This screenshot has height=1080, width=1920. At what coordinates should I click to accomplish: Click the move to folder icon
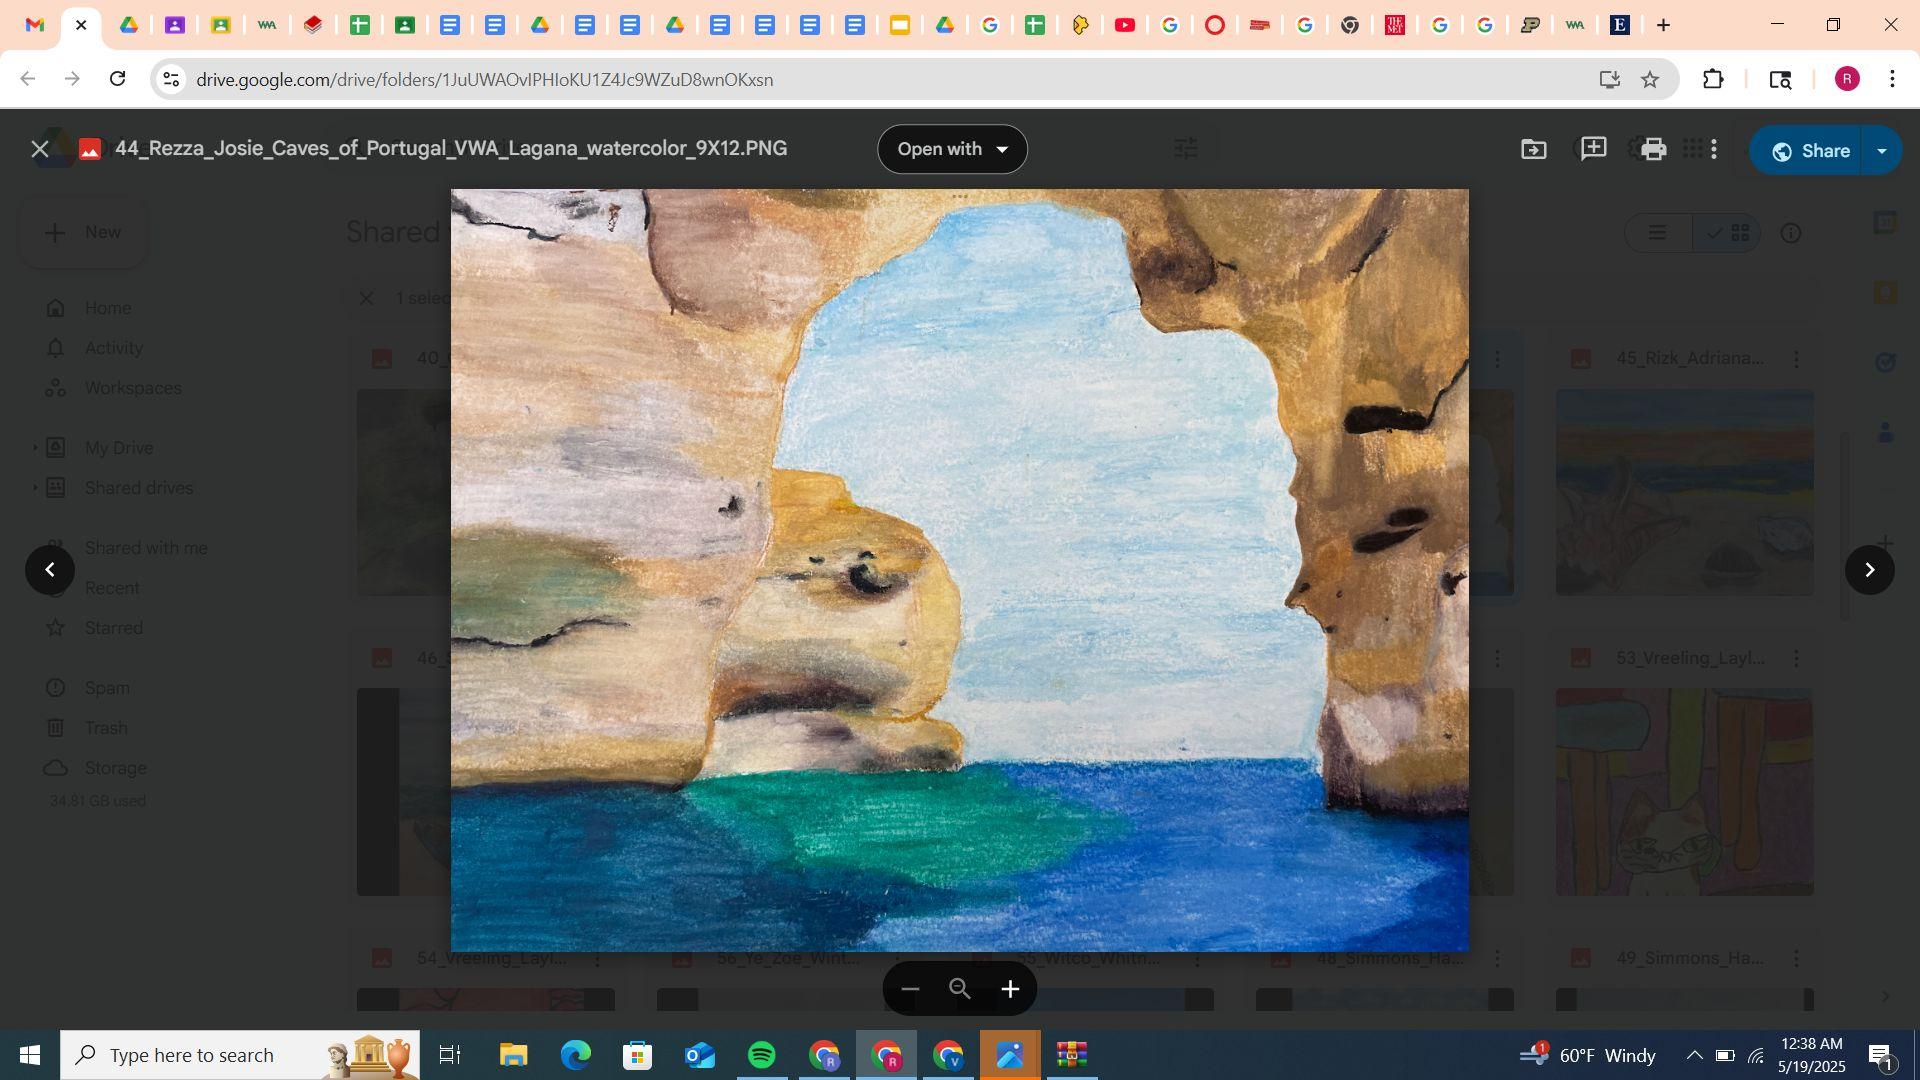pyautogui.click(x=1533, y=150)
